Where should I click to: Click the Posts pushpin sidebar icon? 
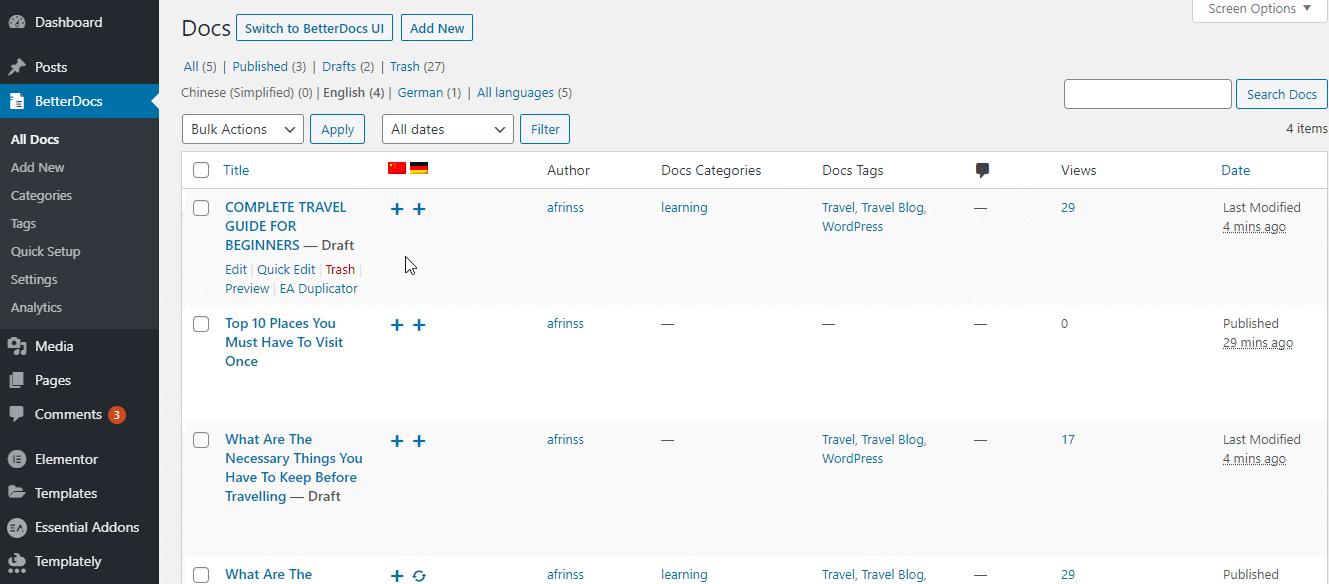click(14, 66)
